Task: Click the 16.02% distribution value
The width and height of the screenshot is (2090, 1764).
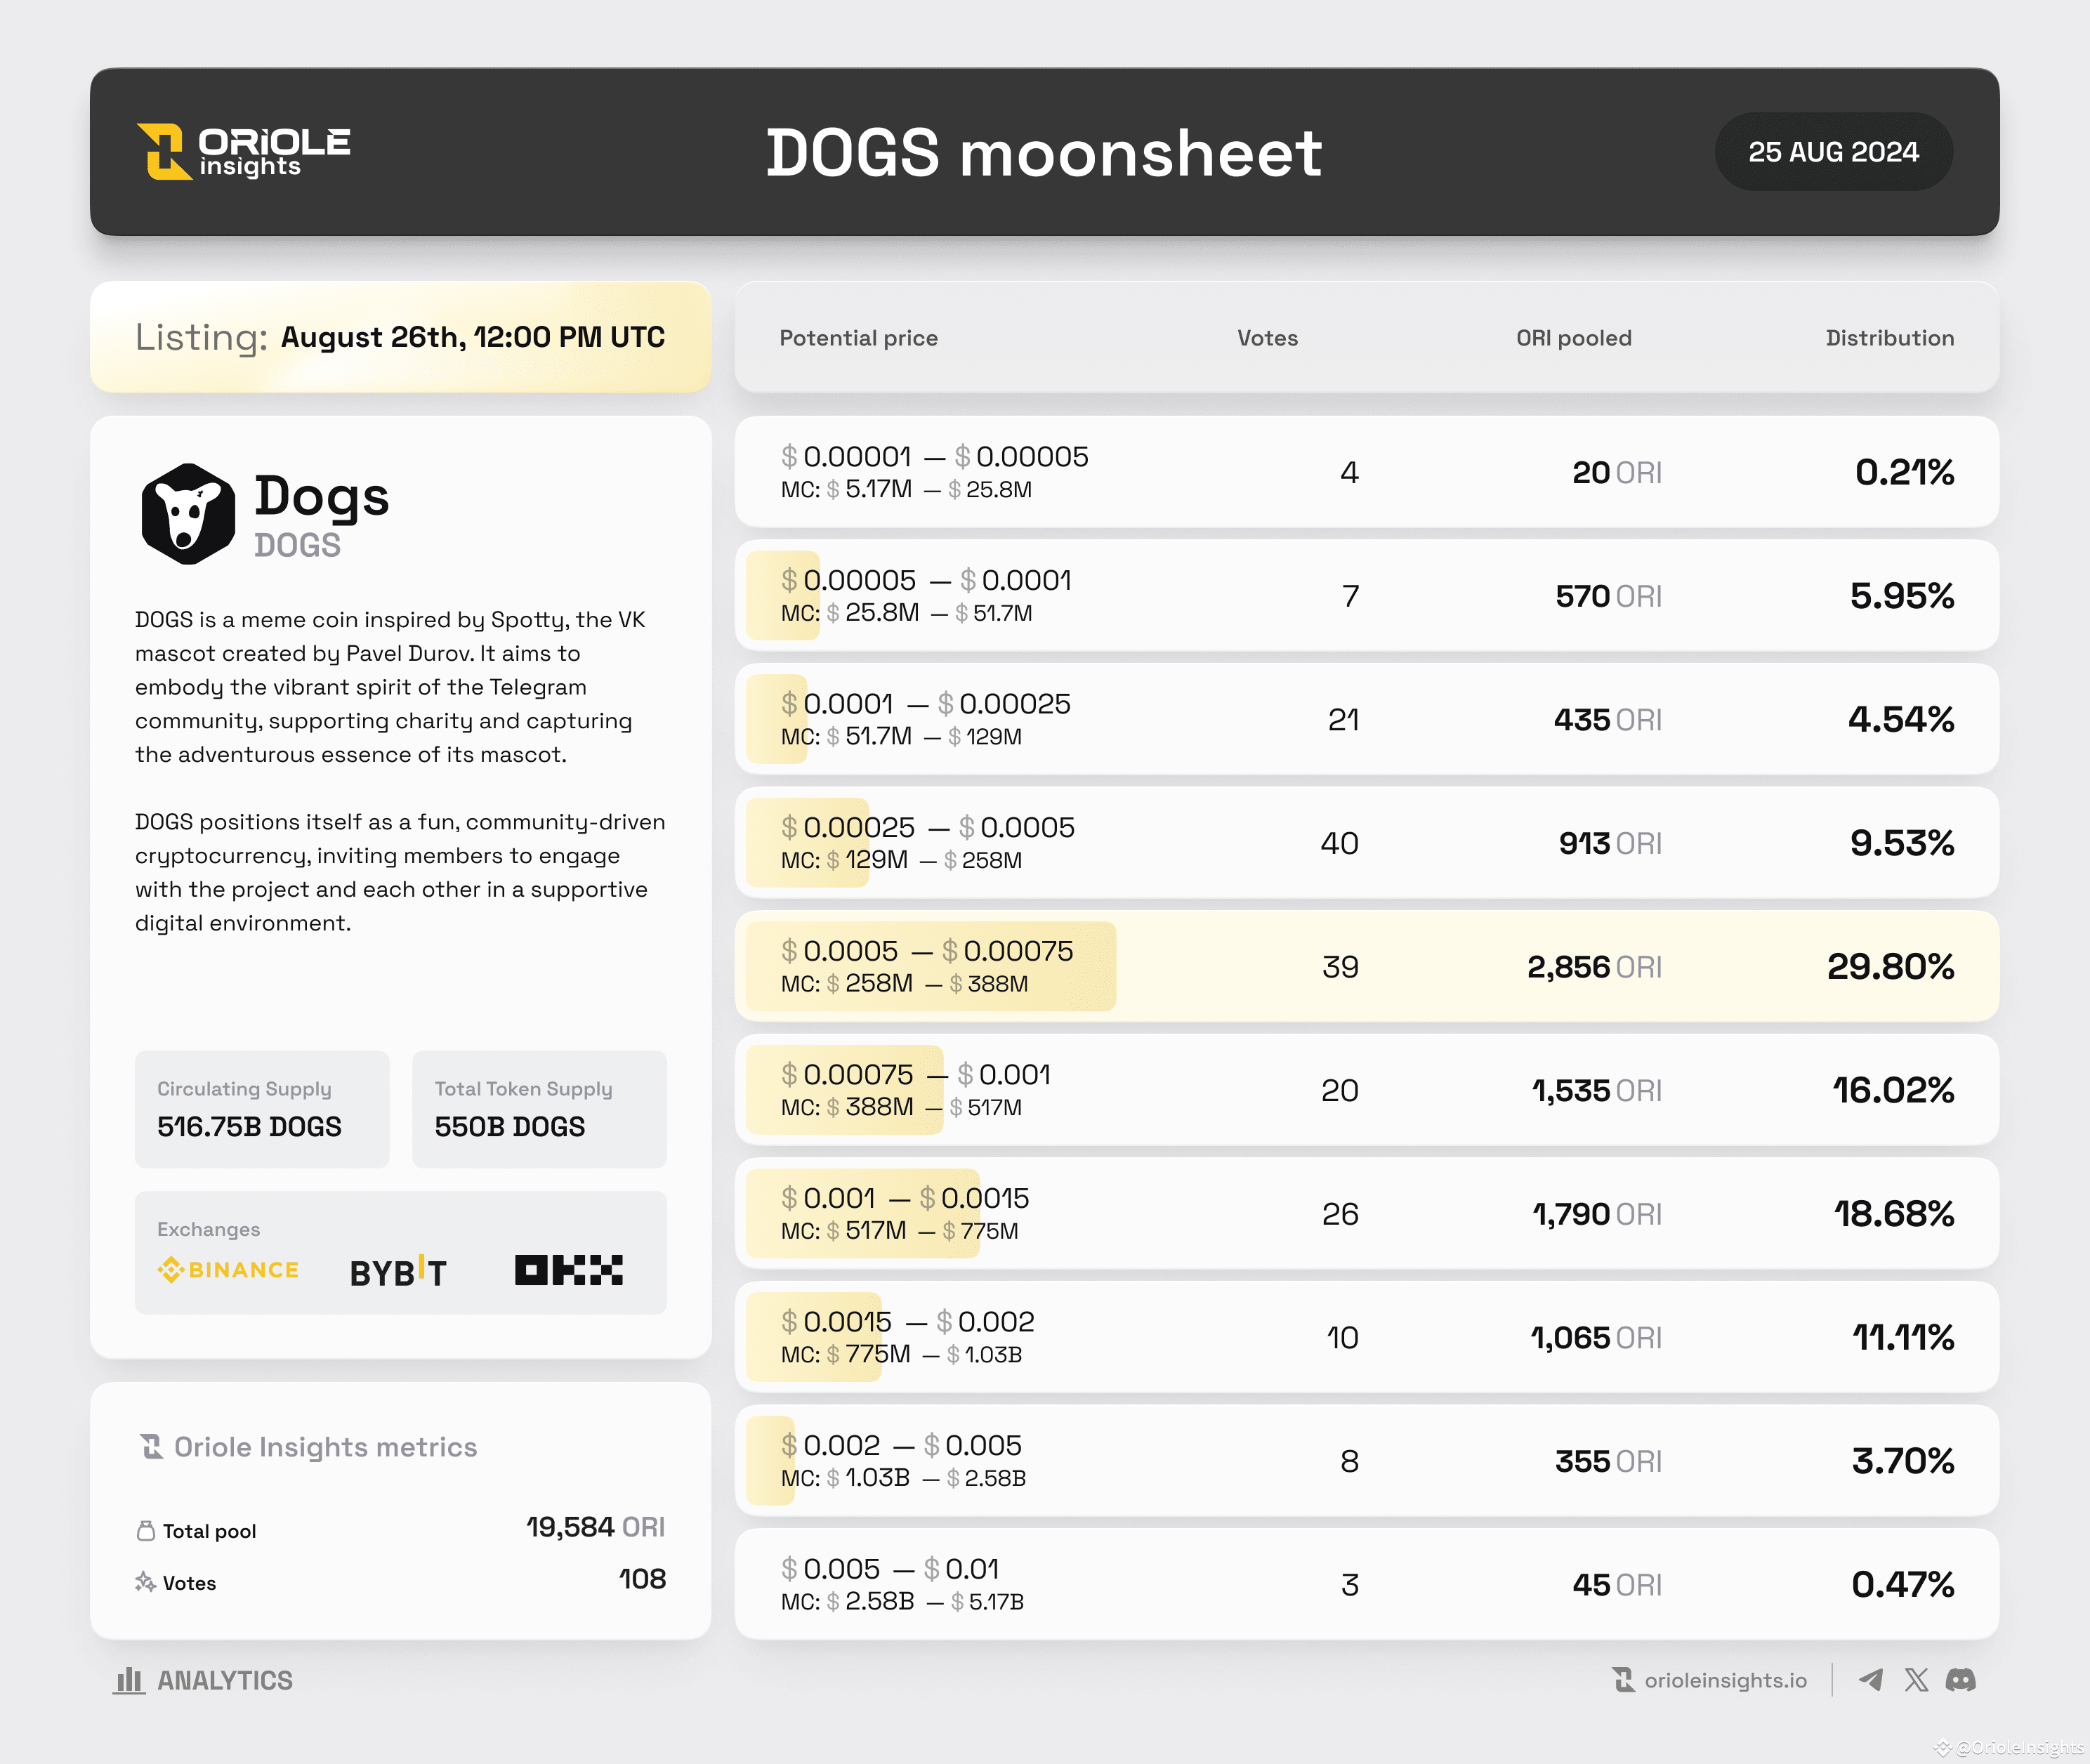Action: [1893, 1090]
